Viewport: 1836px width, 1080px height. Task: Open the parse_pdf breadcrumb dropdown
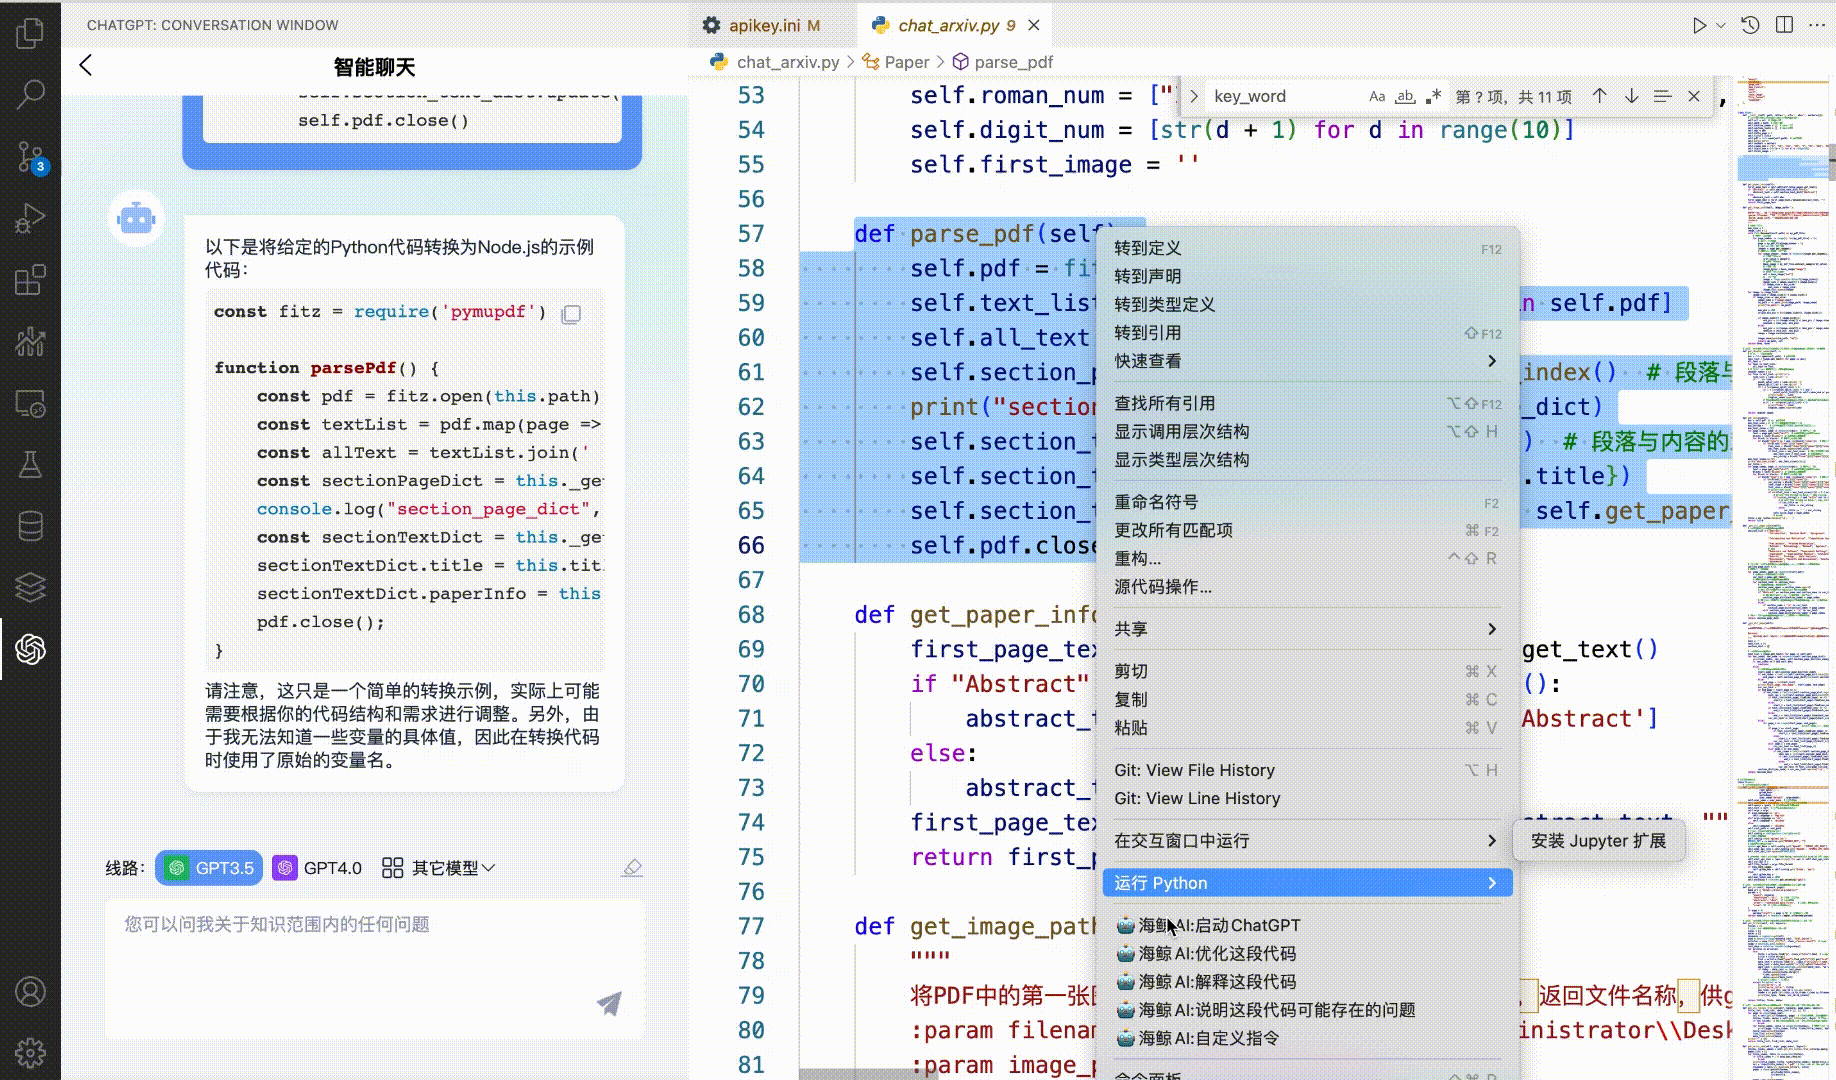1003,62
